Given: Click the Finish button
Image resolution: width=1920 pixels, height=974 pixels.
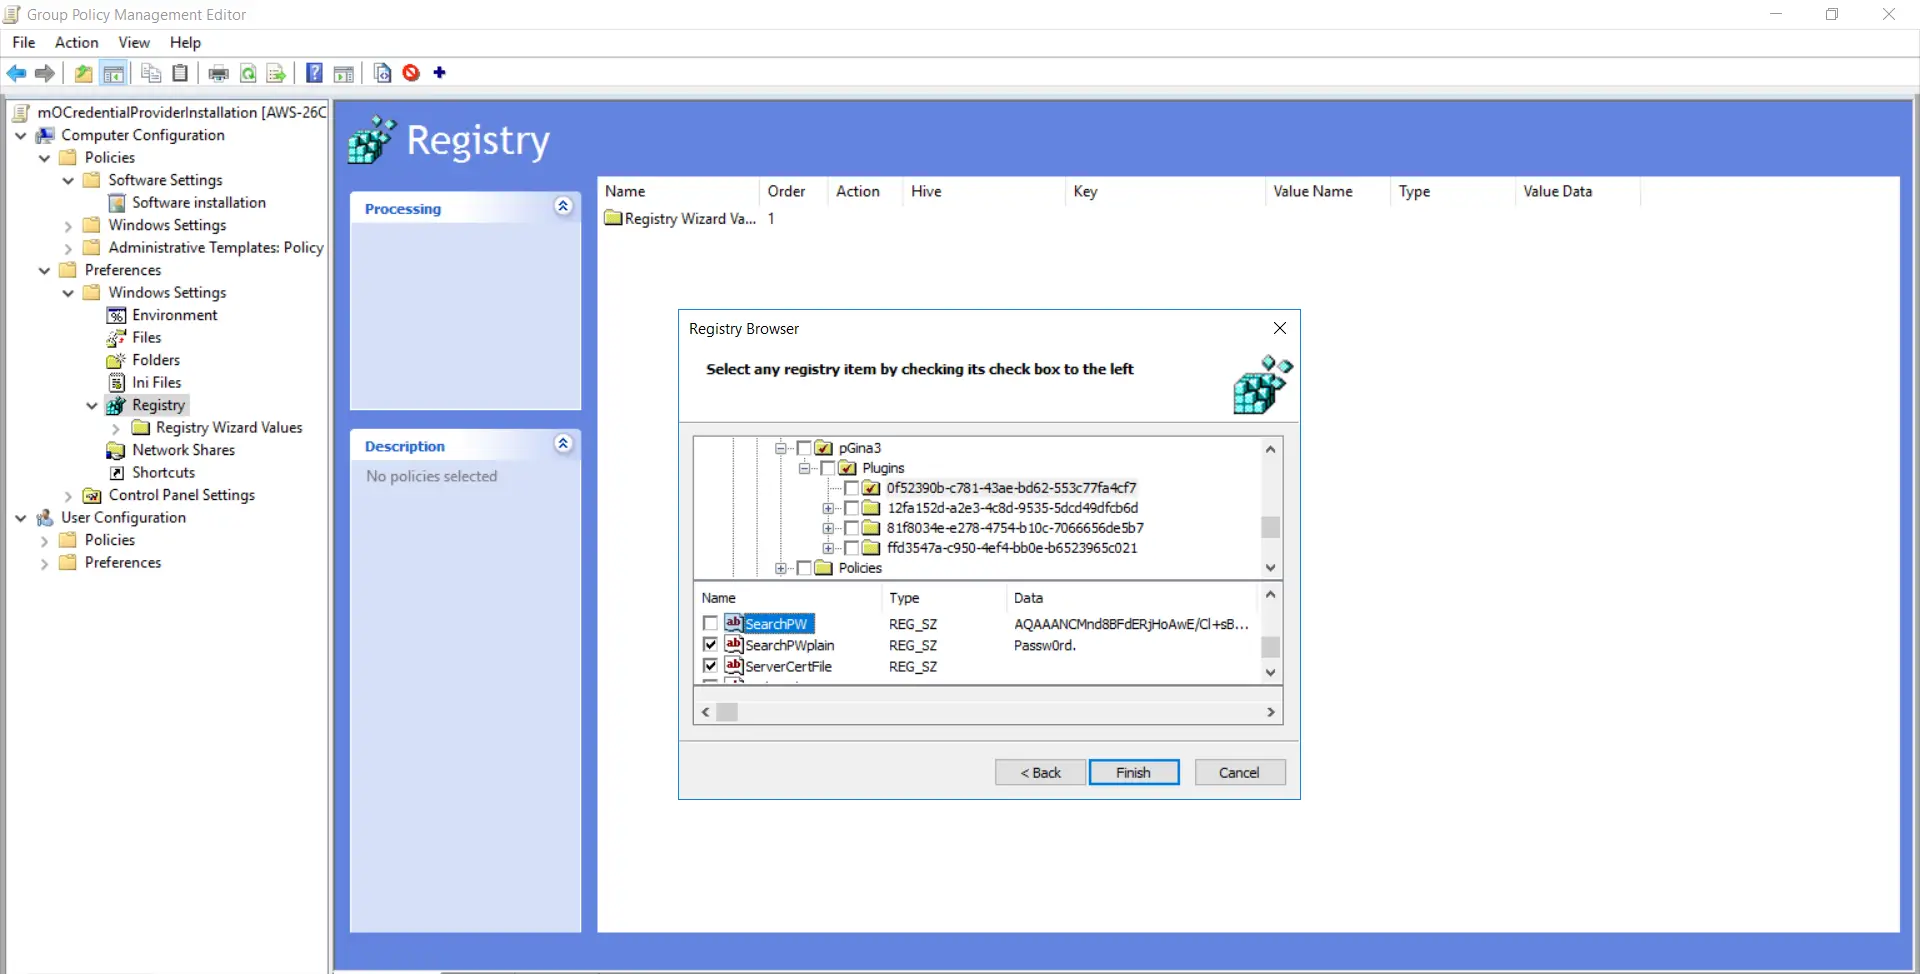Looking at the screenshot, I should tap(1134, 772).
